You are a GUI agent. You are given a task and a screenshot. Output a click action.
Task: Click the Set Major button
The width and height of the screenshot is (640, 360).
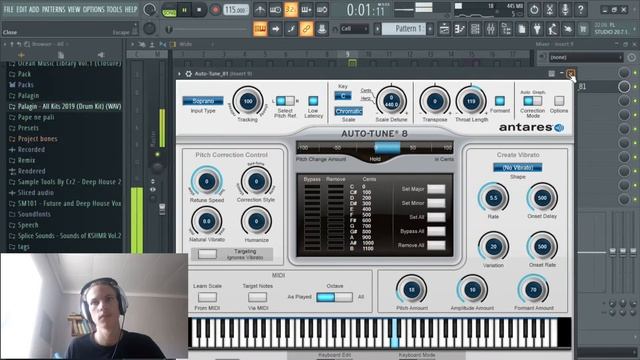(x=436, y=189)
